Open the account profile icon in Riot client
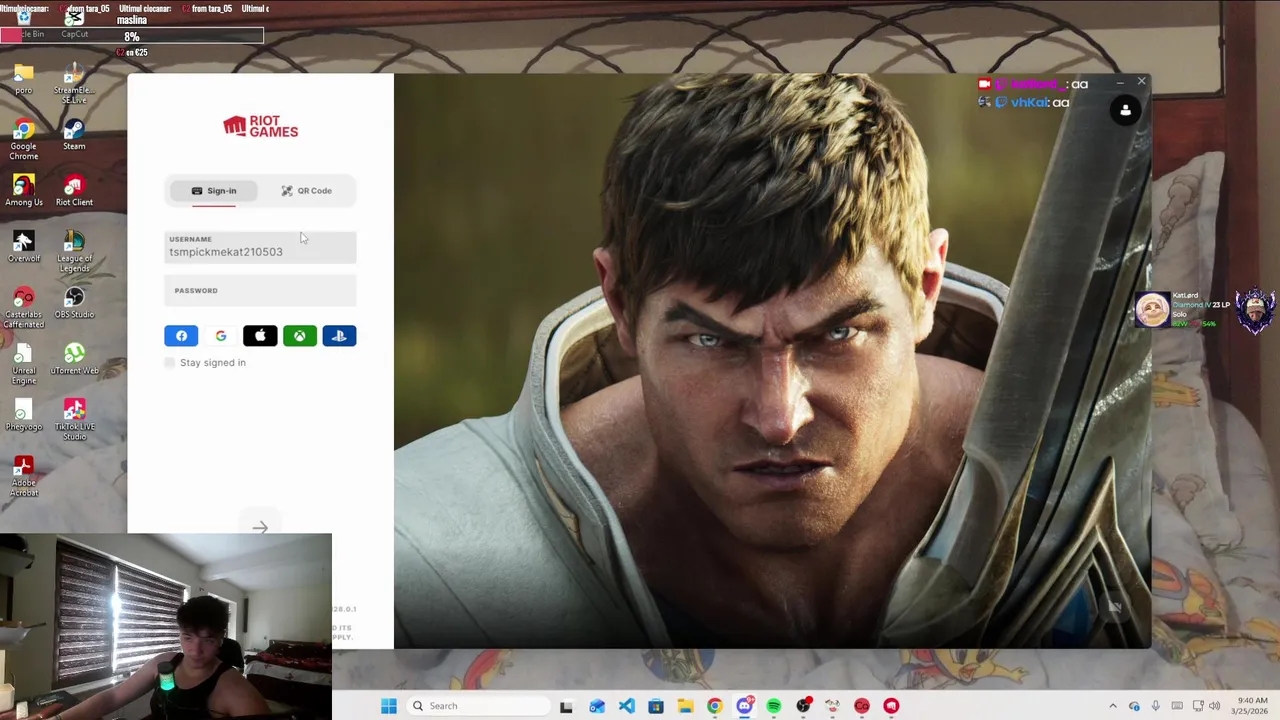1280x720 pixels. (1125, 111)
